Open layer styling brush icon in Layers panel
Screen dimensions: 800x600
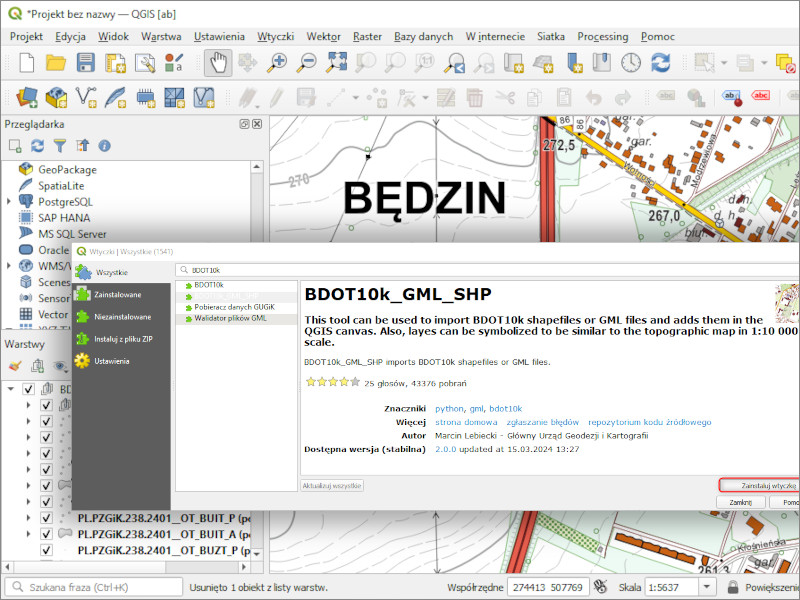(x=15, y=366)
